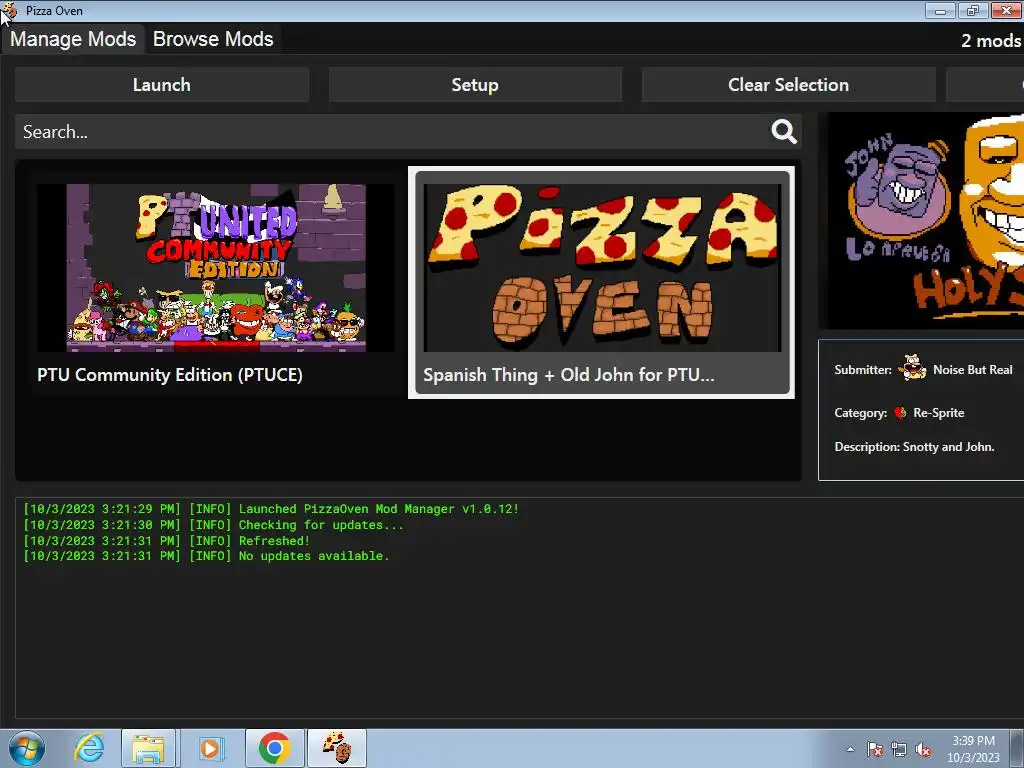Open the Setup button
Image resolution: width=1024 pixels, height=768 pixels.
coord(475,85)
